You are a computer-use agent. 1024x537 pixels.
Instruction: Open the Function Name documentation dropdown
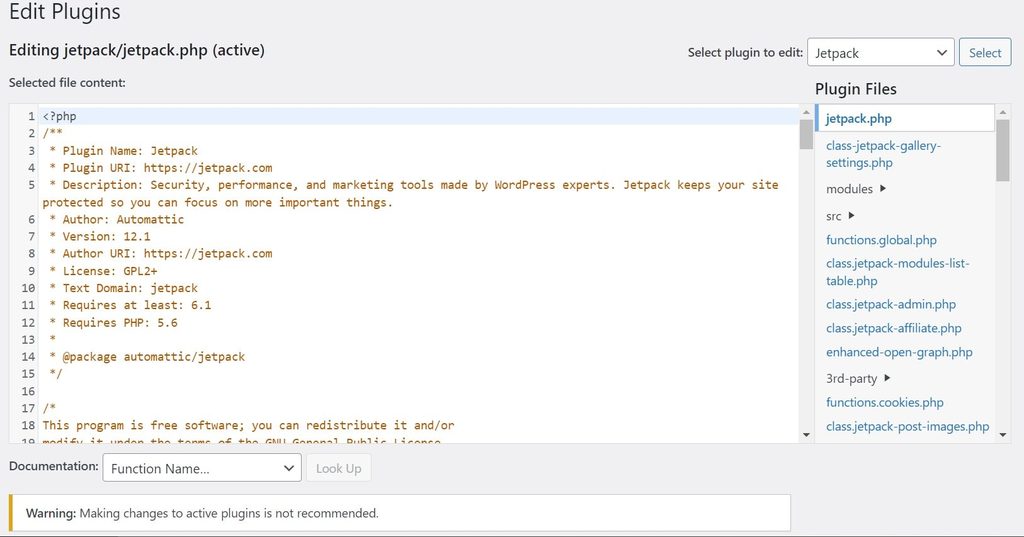(x=202, y=468)
